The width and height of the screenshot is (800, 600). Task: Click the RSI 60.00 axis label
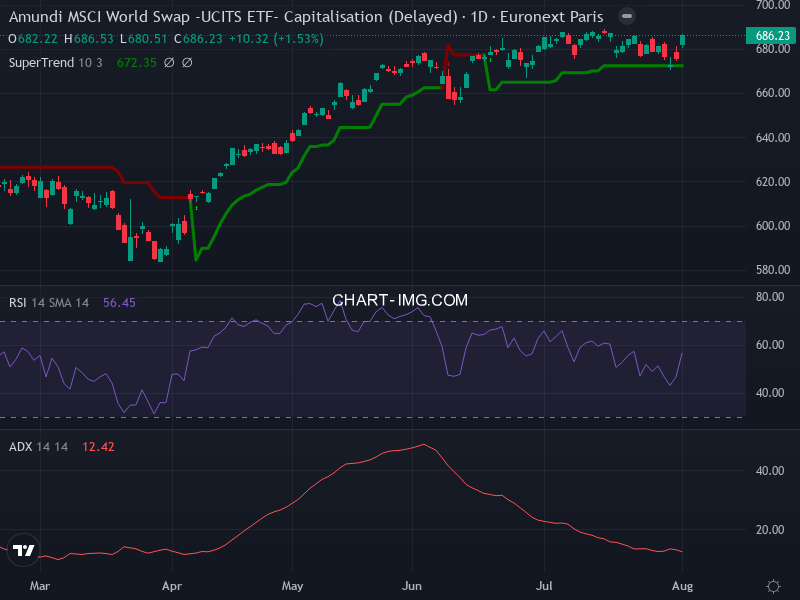(770, 345)
